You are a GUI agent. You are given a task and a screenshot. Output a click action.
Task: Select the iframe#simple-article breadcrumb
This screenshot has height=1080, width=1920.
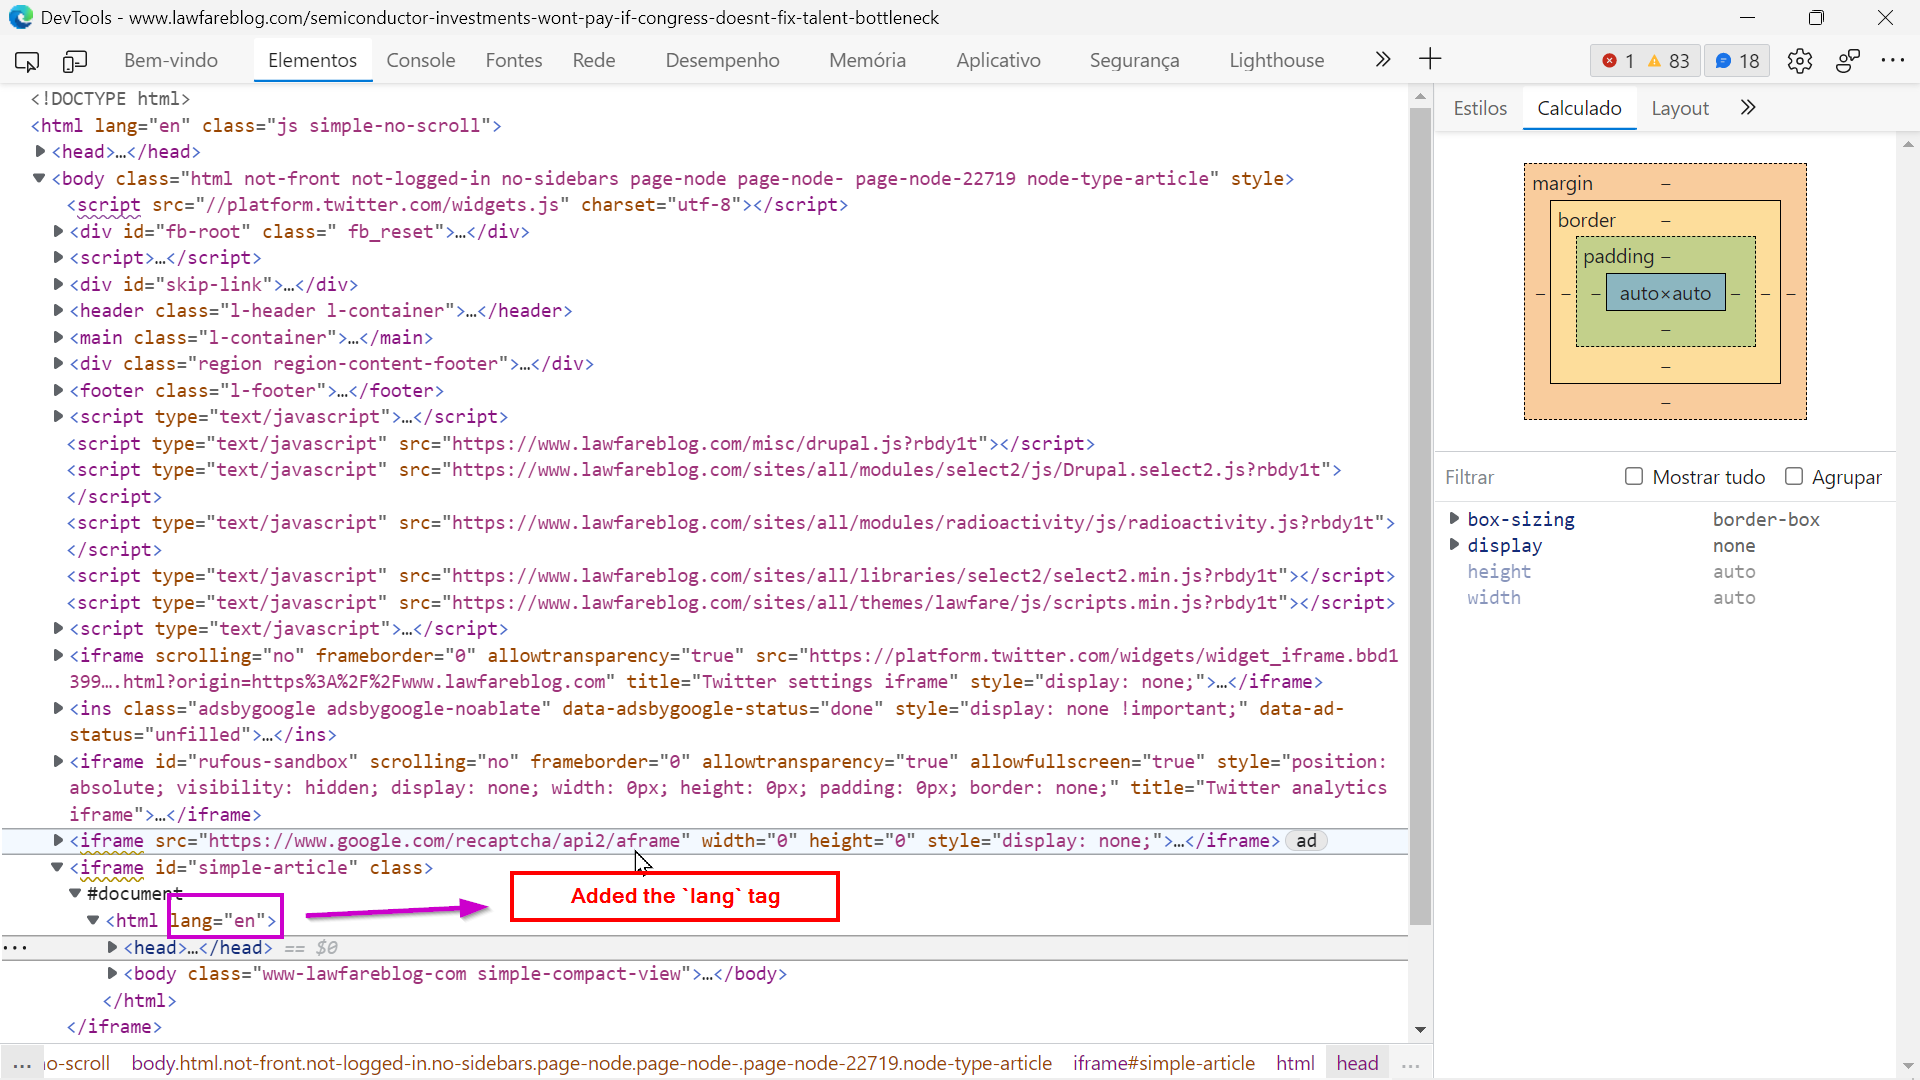click(x=1163, y=1063)
